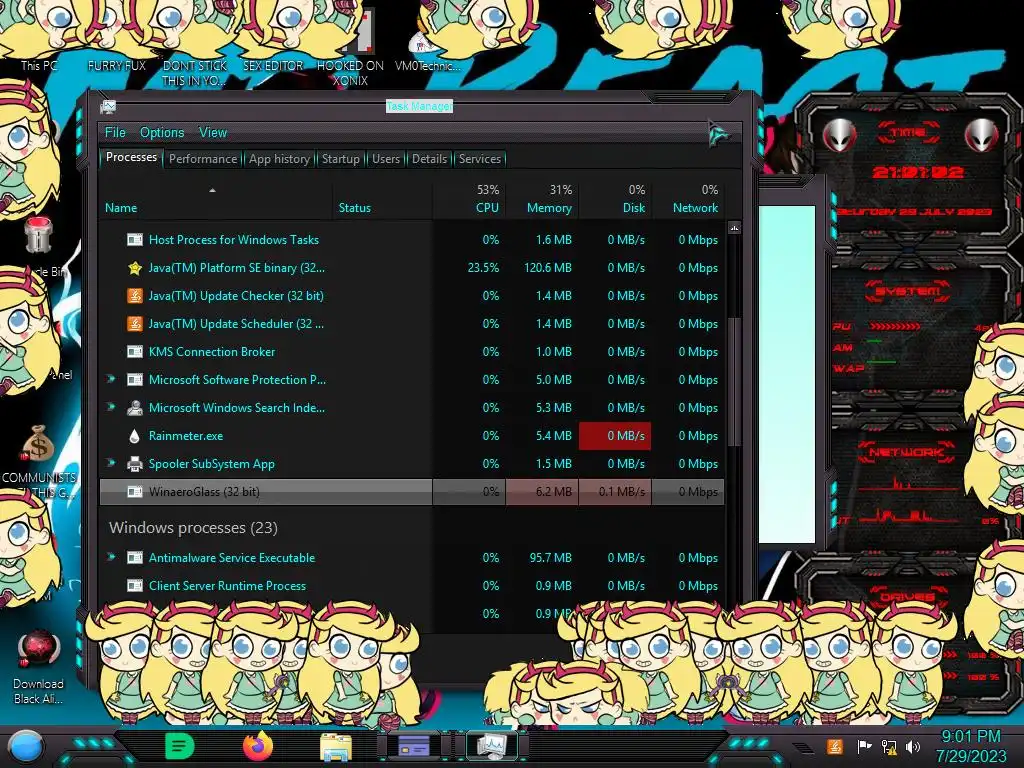Click the Host Process for Windows Tasks icon
The width and height of the screenshot is (1024, 768).
135,240
